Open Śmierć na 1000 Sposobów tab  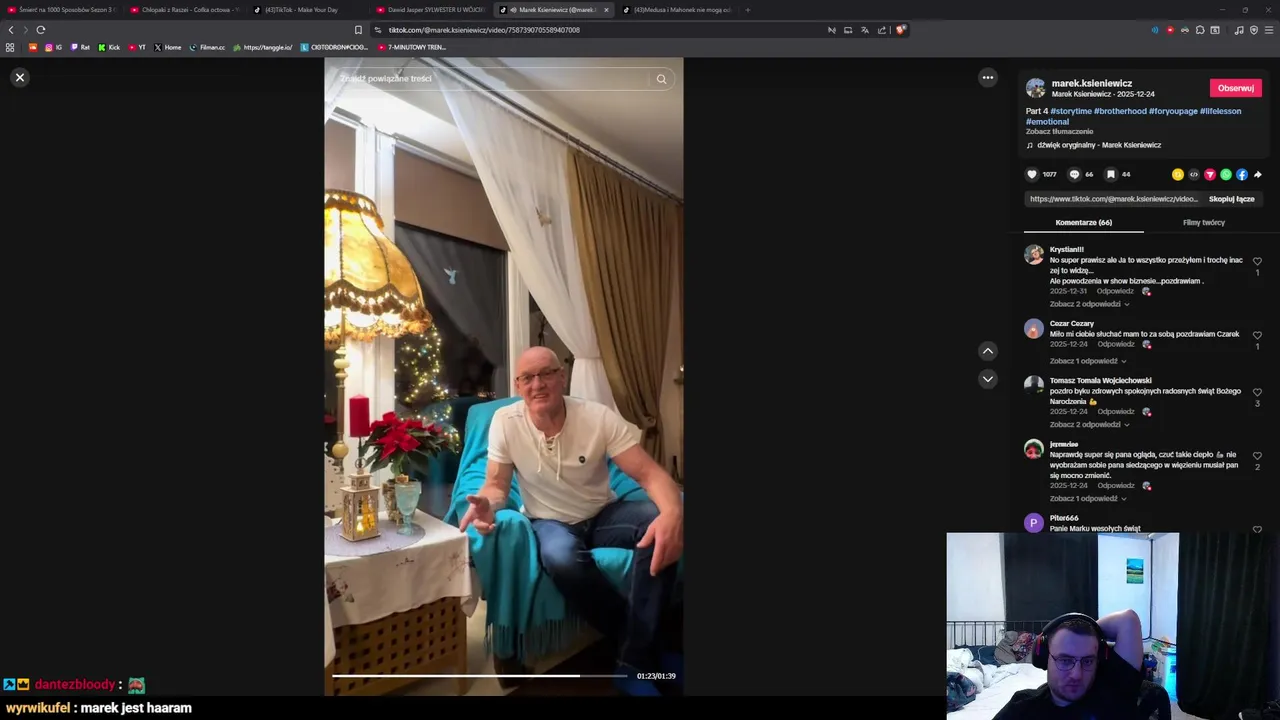pyautogui.click(x=63, y=10)
